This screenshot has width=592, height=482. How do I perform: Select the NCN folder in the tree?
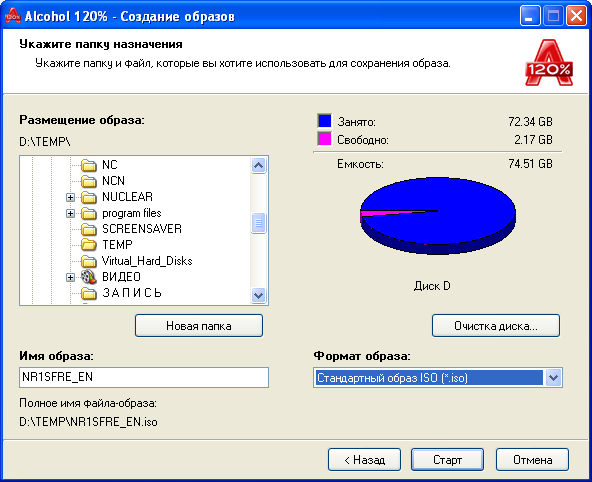pyautogui.click(x=113, y=181)
